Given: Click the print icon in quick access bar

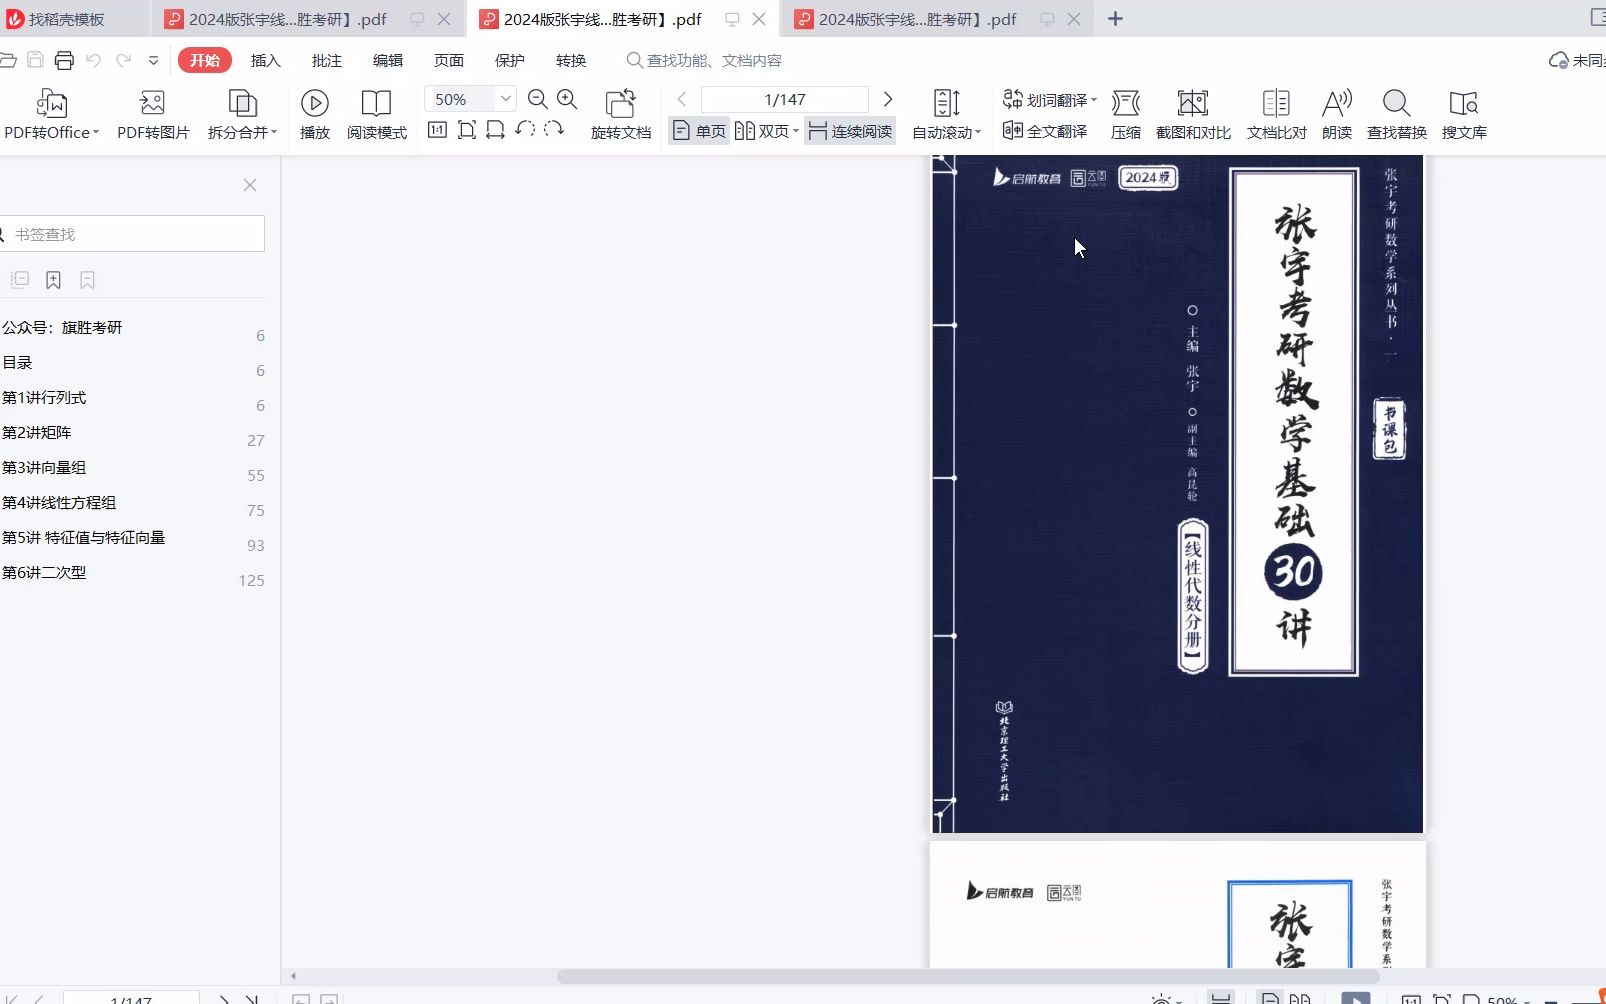Looking at the screenshot, I should pyautogui.click(x=64, y=60).
